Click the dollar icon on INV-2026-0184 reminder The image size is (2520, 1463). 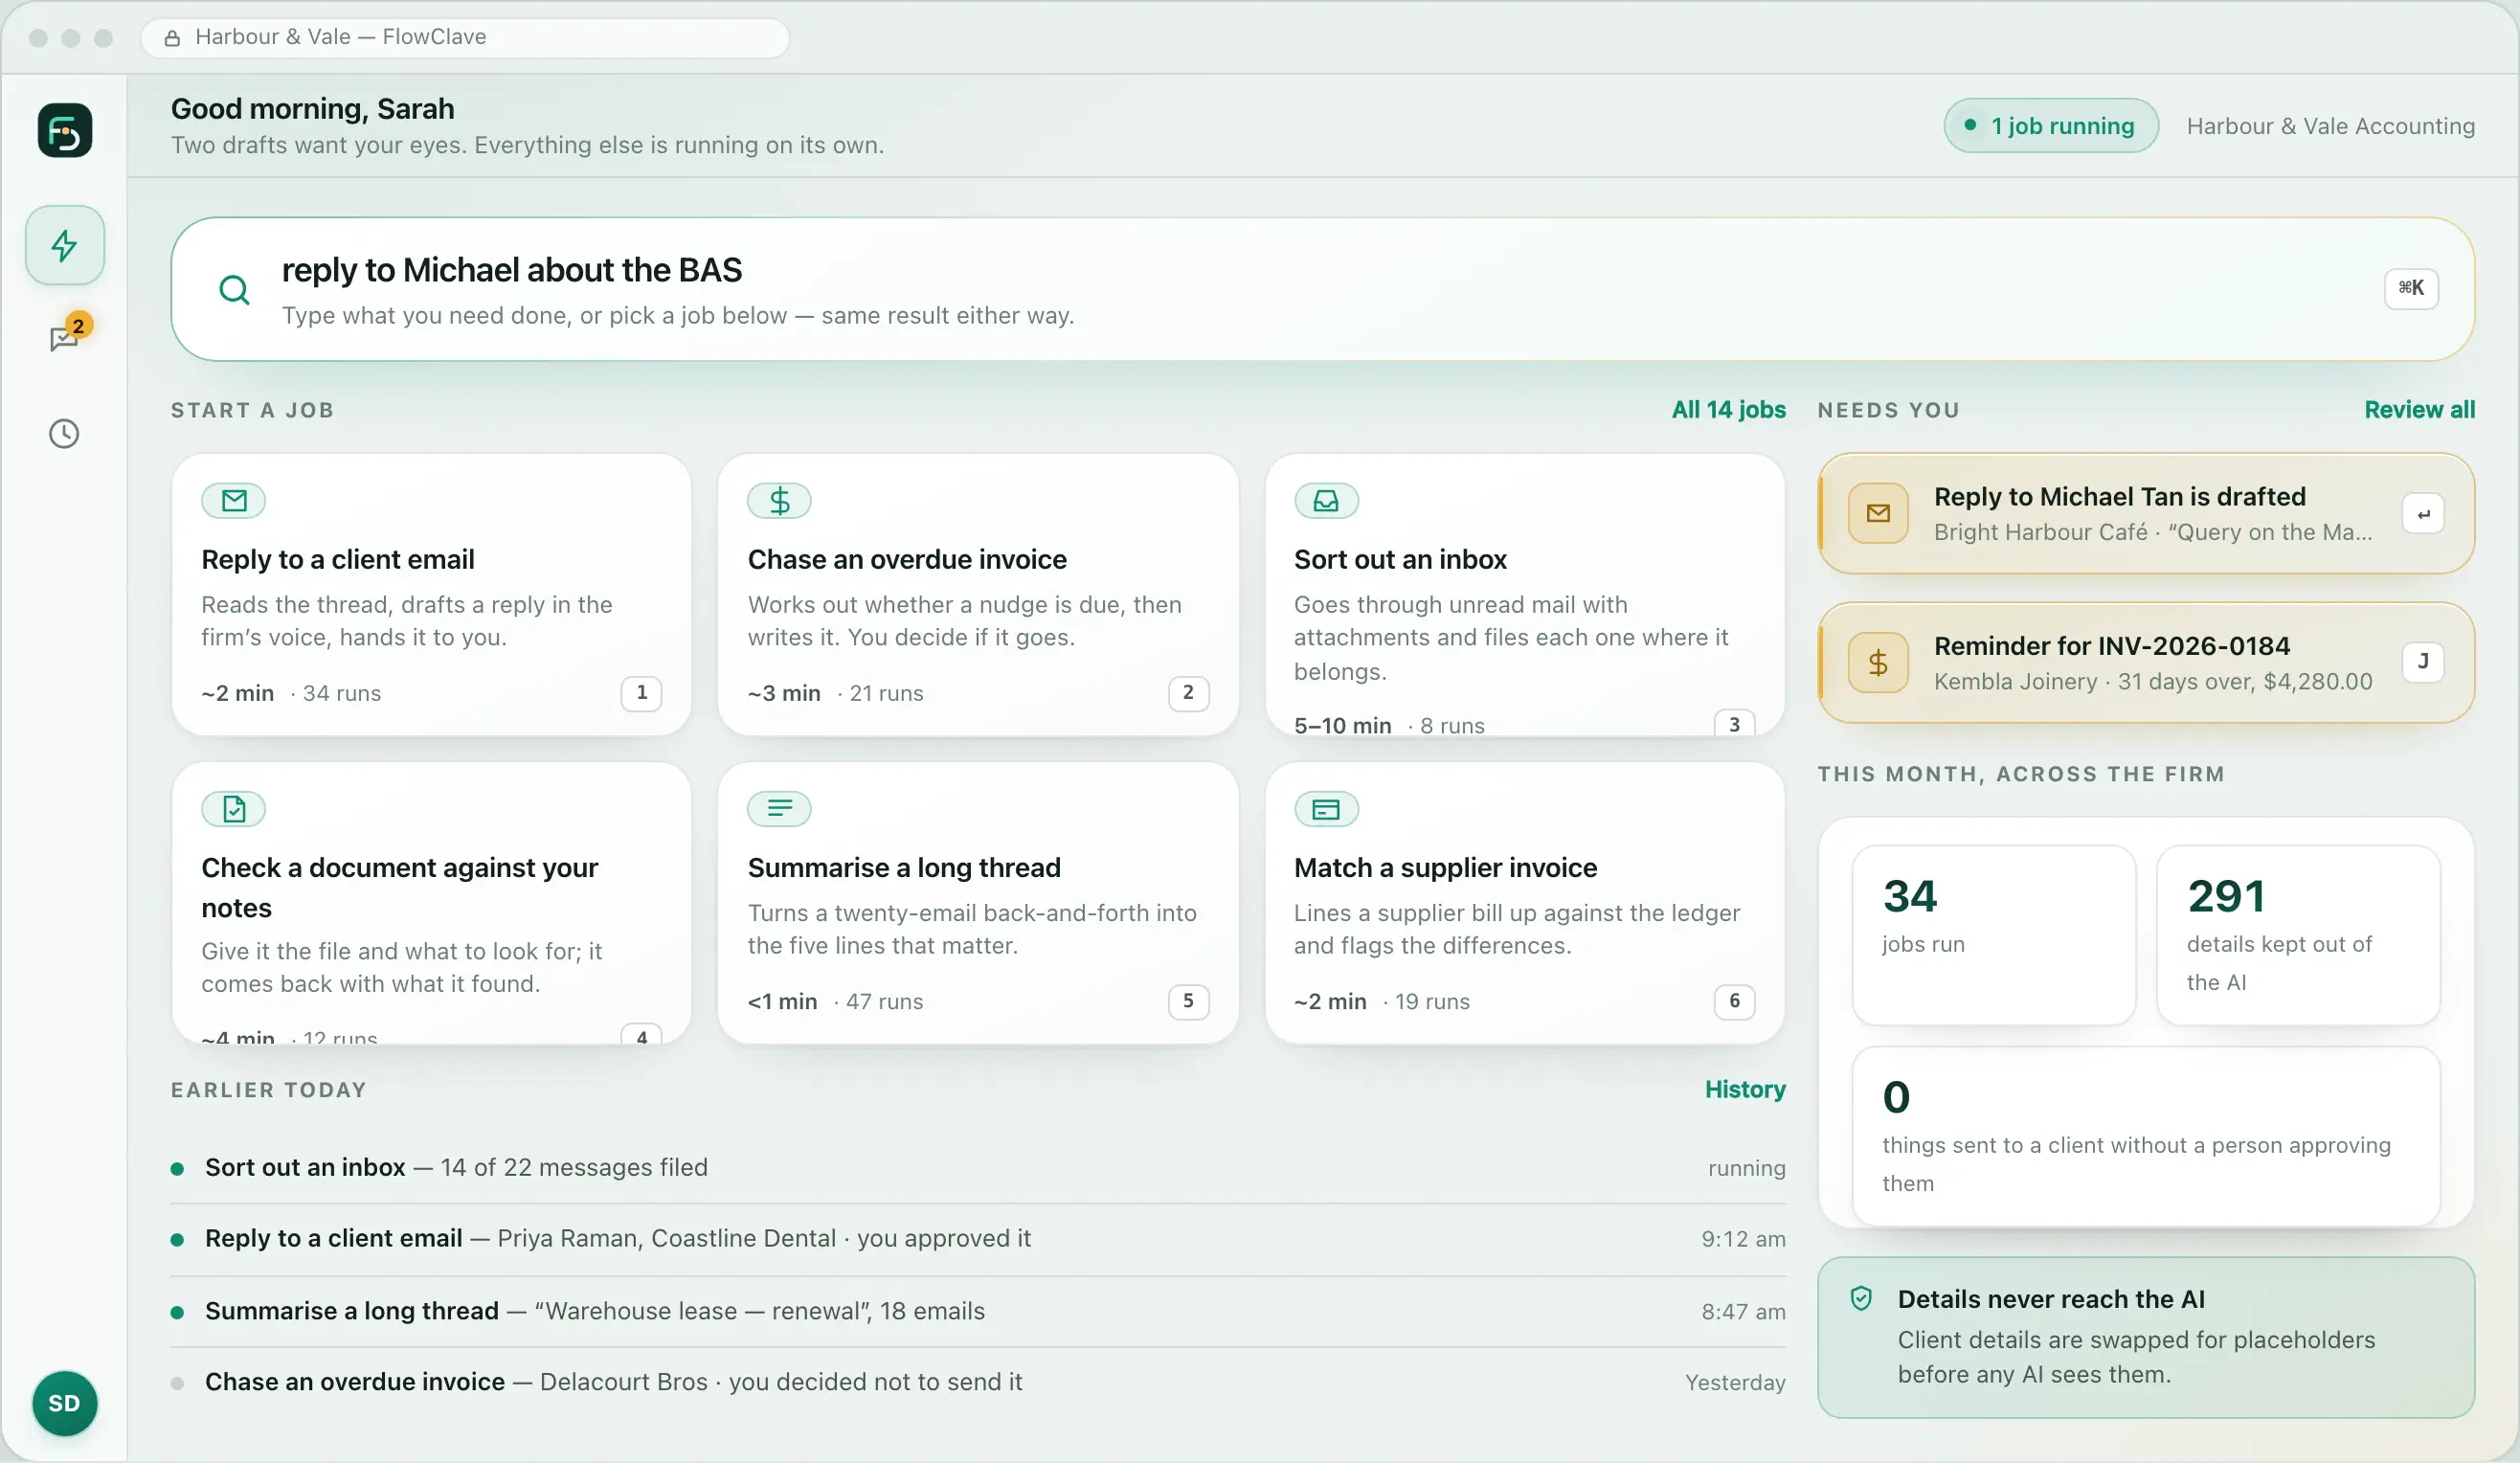(1878, 662)
